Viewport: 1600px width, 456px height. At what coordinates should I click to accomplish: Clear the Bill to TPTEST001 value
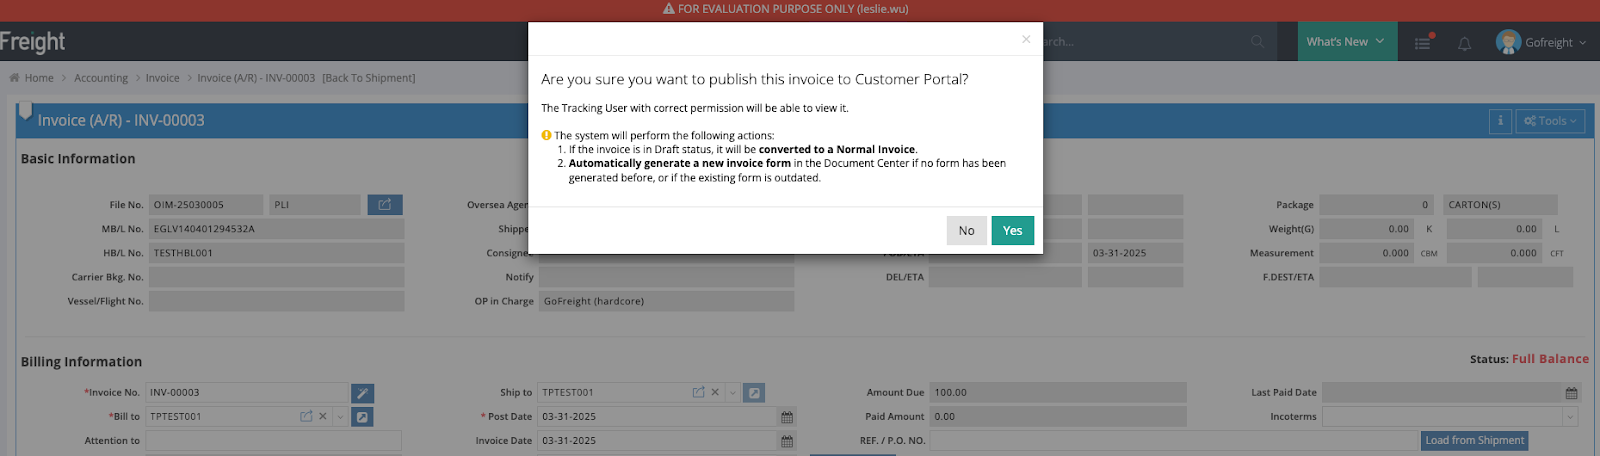(323, 417)
